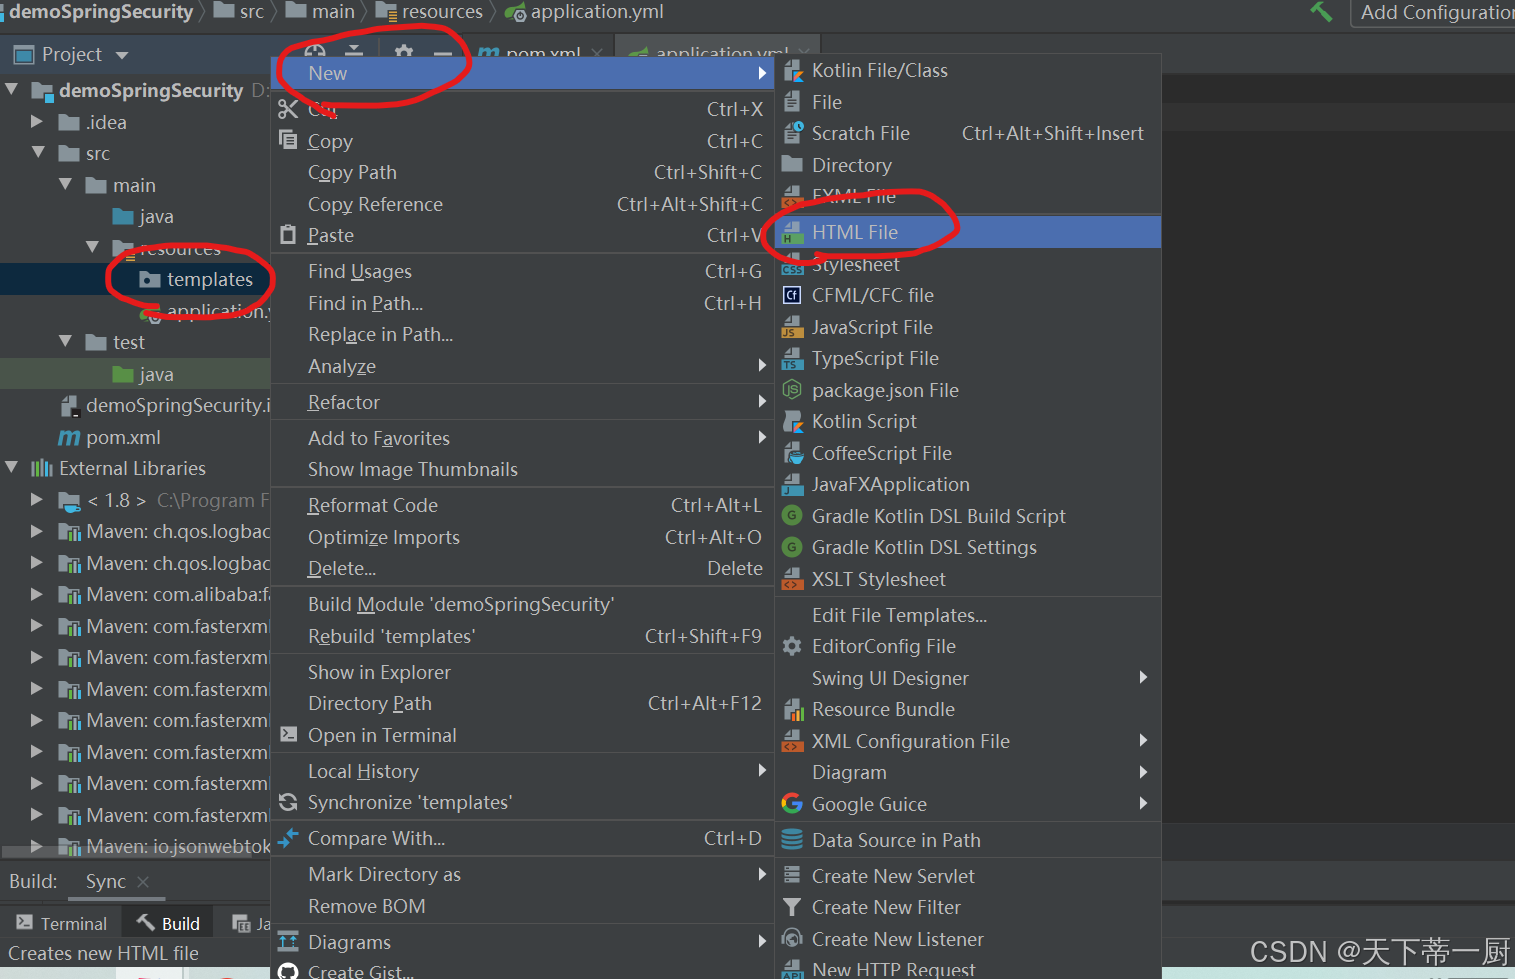Open the New submenu

pyautogui.click(x=523, y=73)
